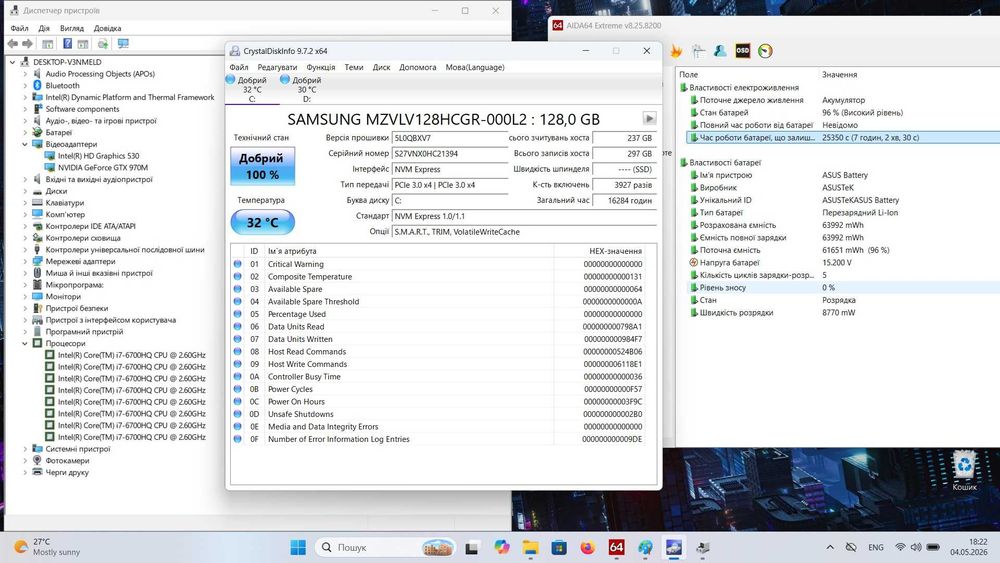Open Device Manager Вигляд menu
The width and height of the screenshot is (1000, 563).
click(x=71, y=28)
